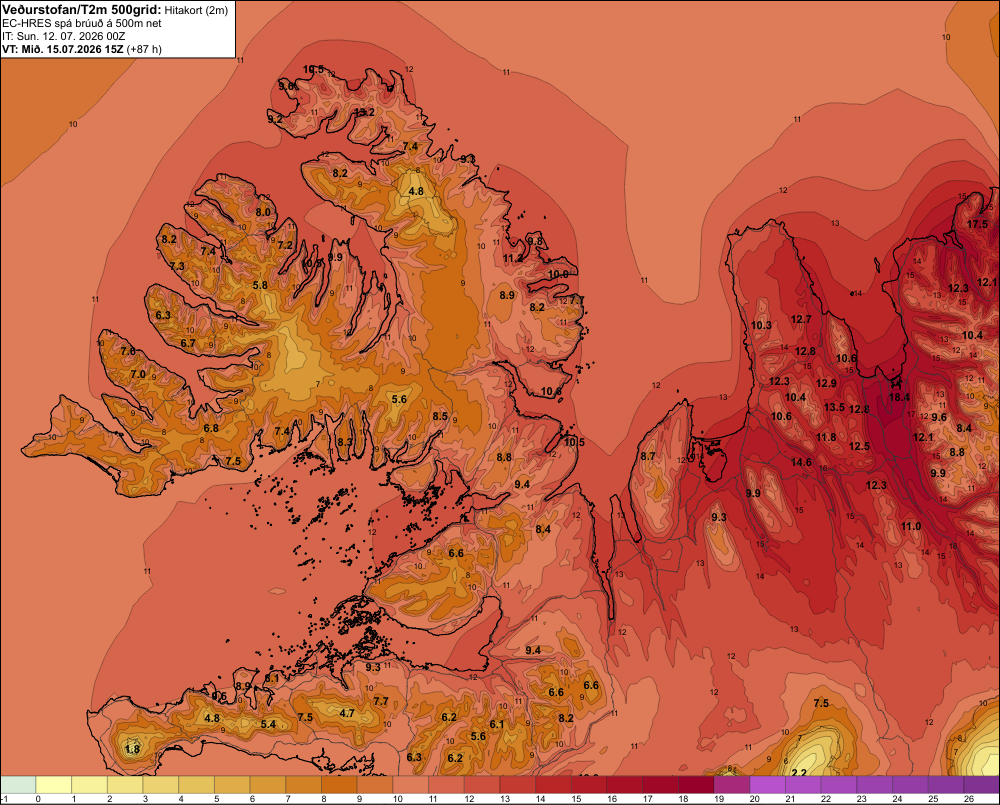Select the 11.8 temperature label

(826, 437)
